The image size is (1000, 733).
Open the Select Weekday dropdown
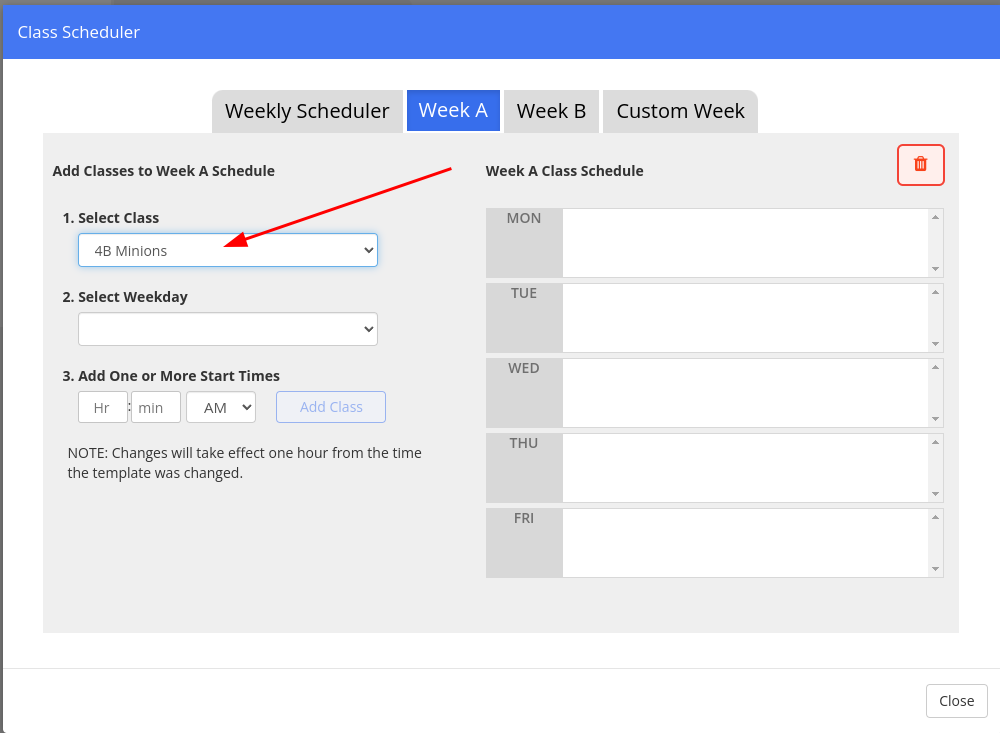[x=228, y=329]
